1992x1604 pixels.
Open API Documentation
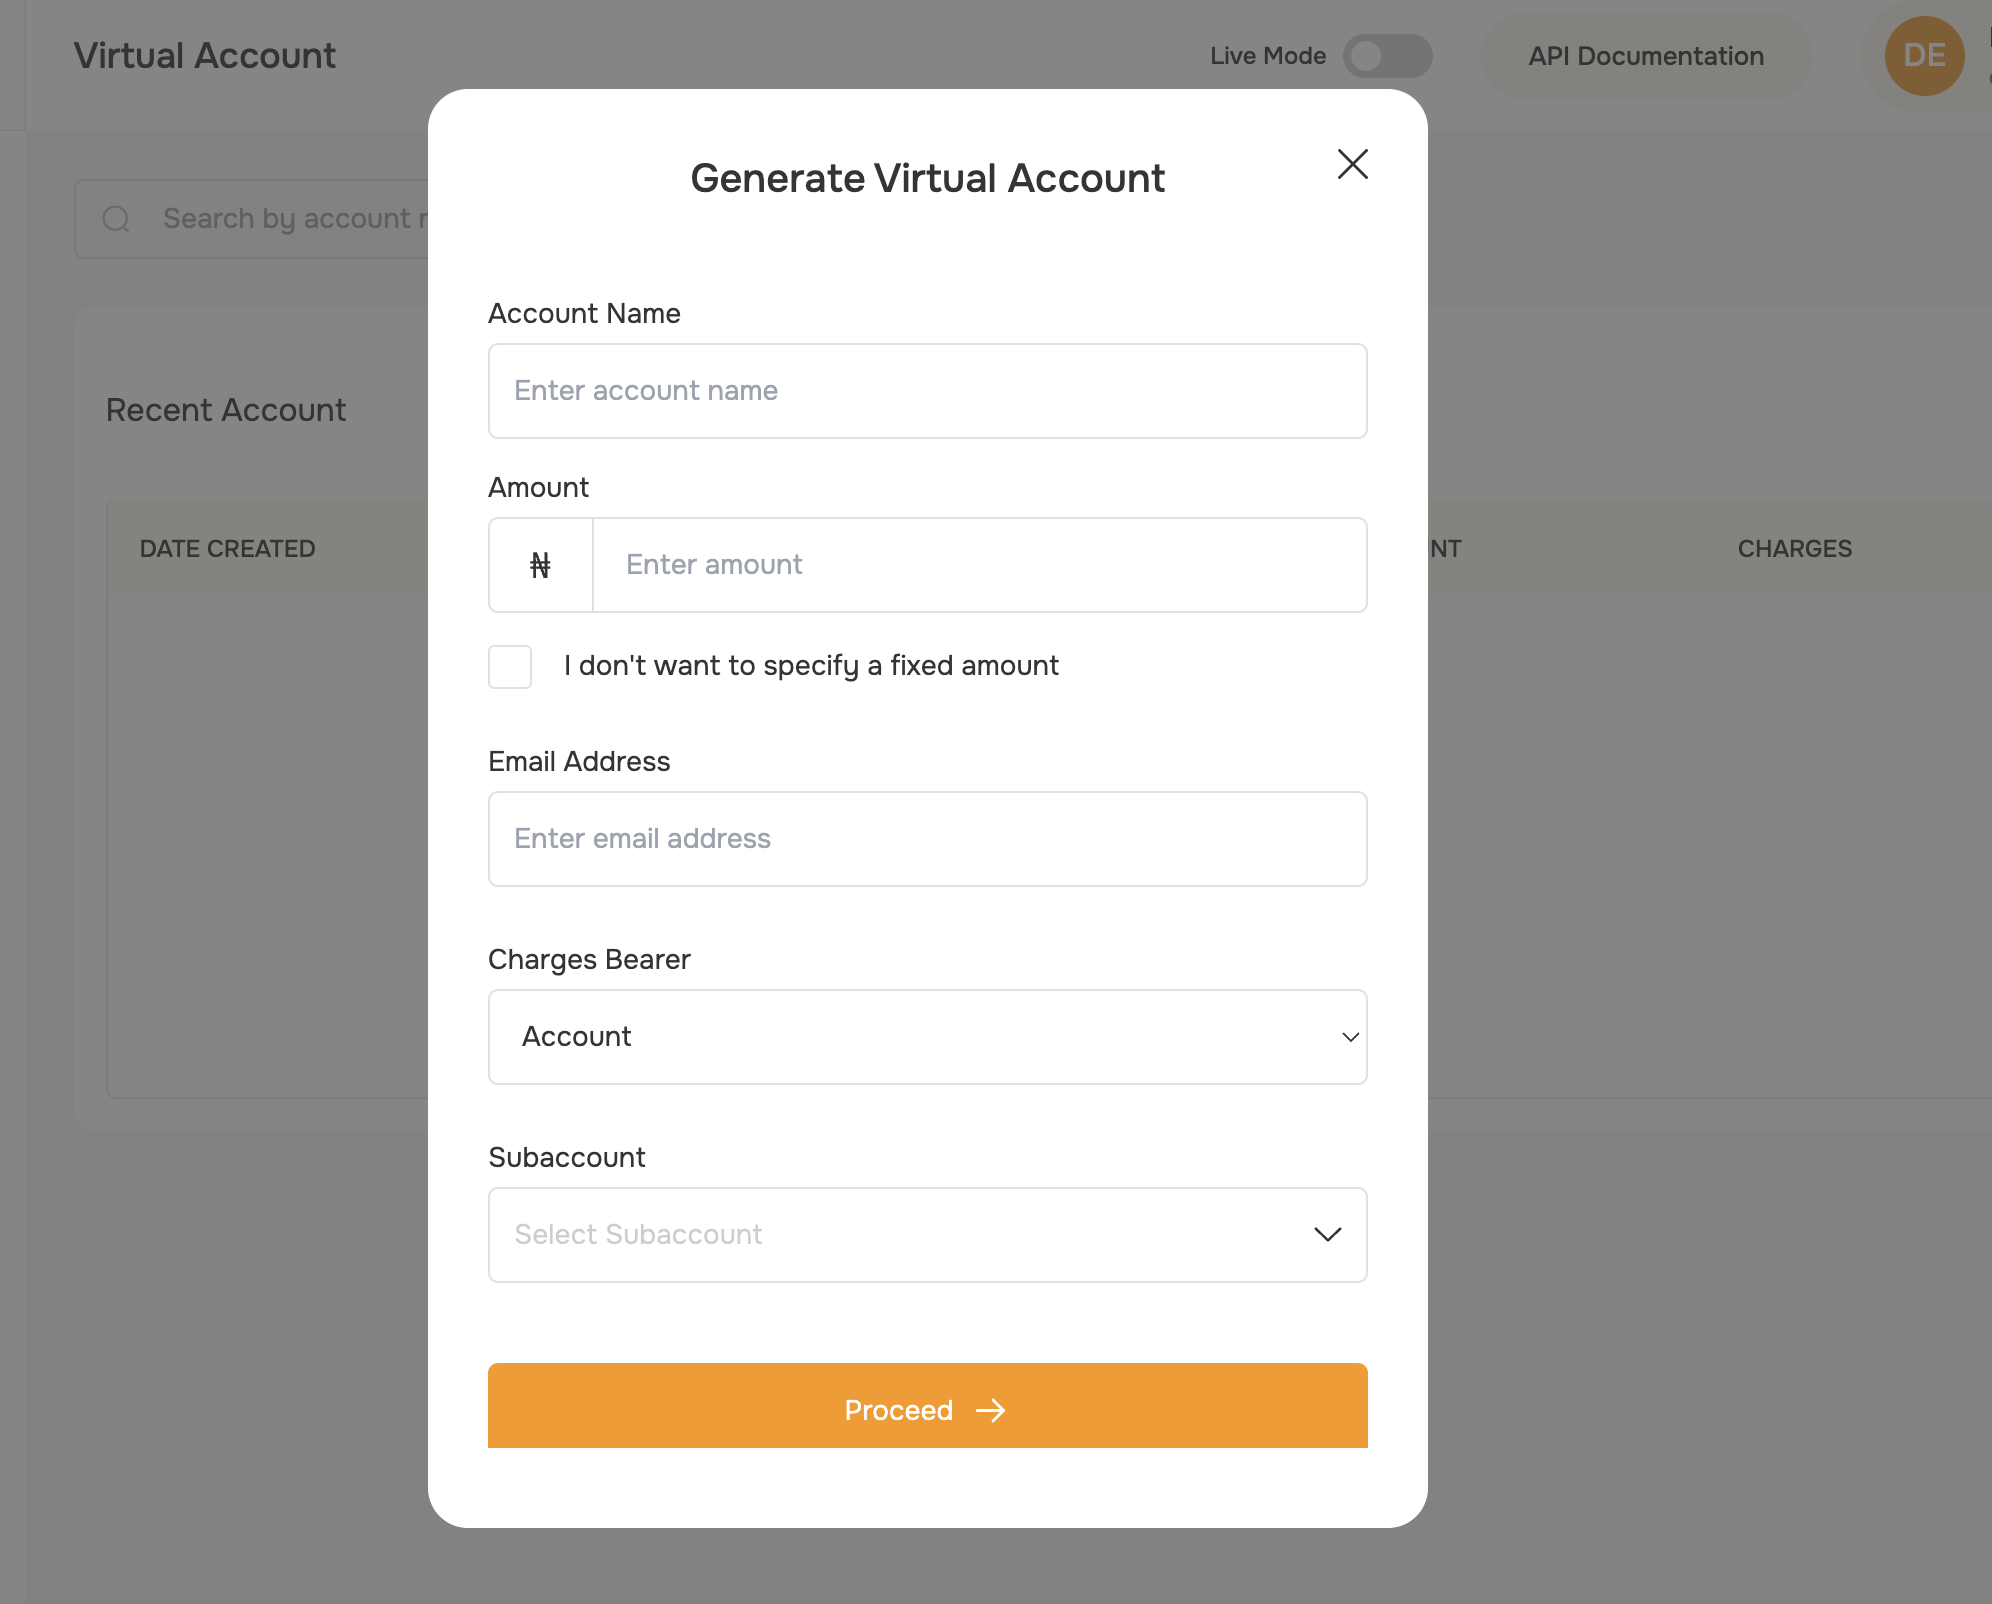(1645, 56)
